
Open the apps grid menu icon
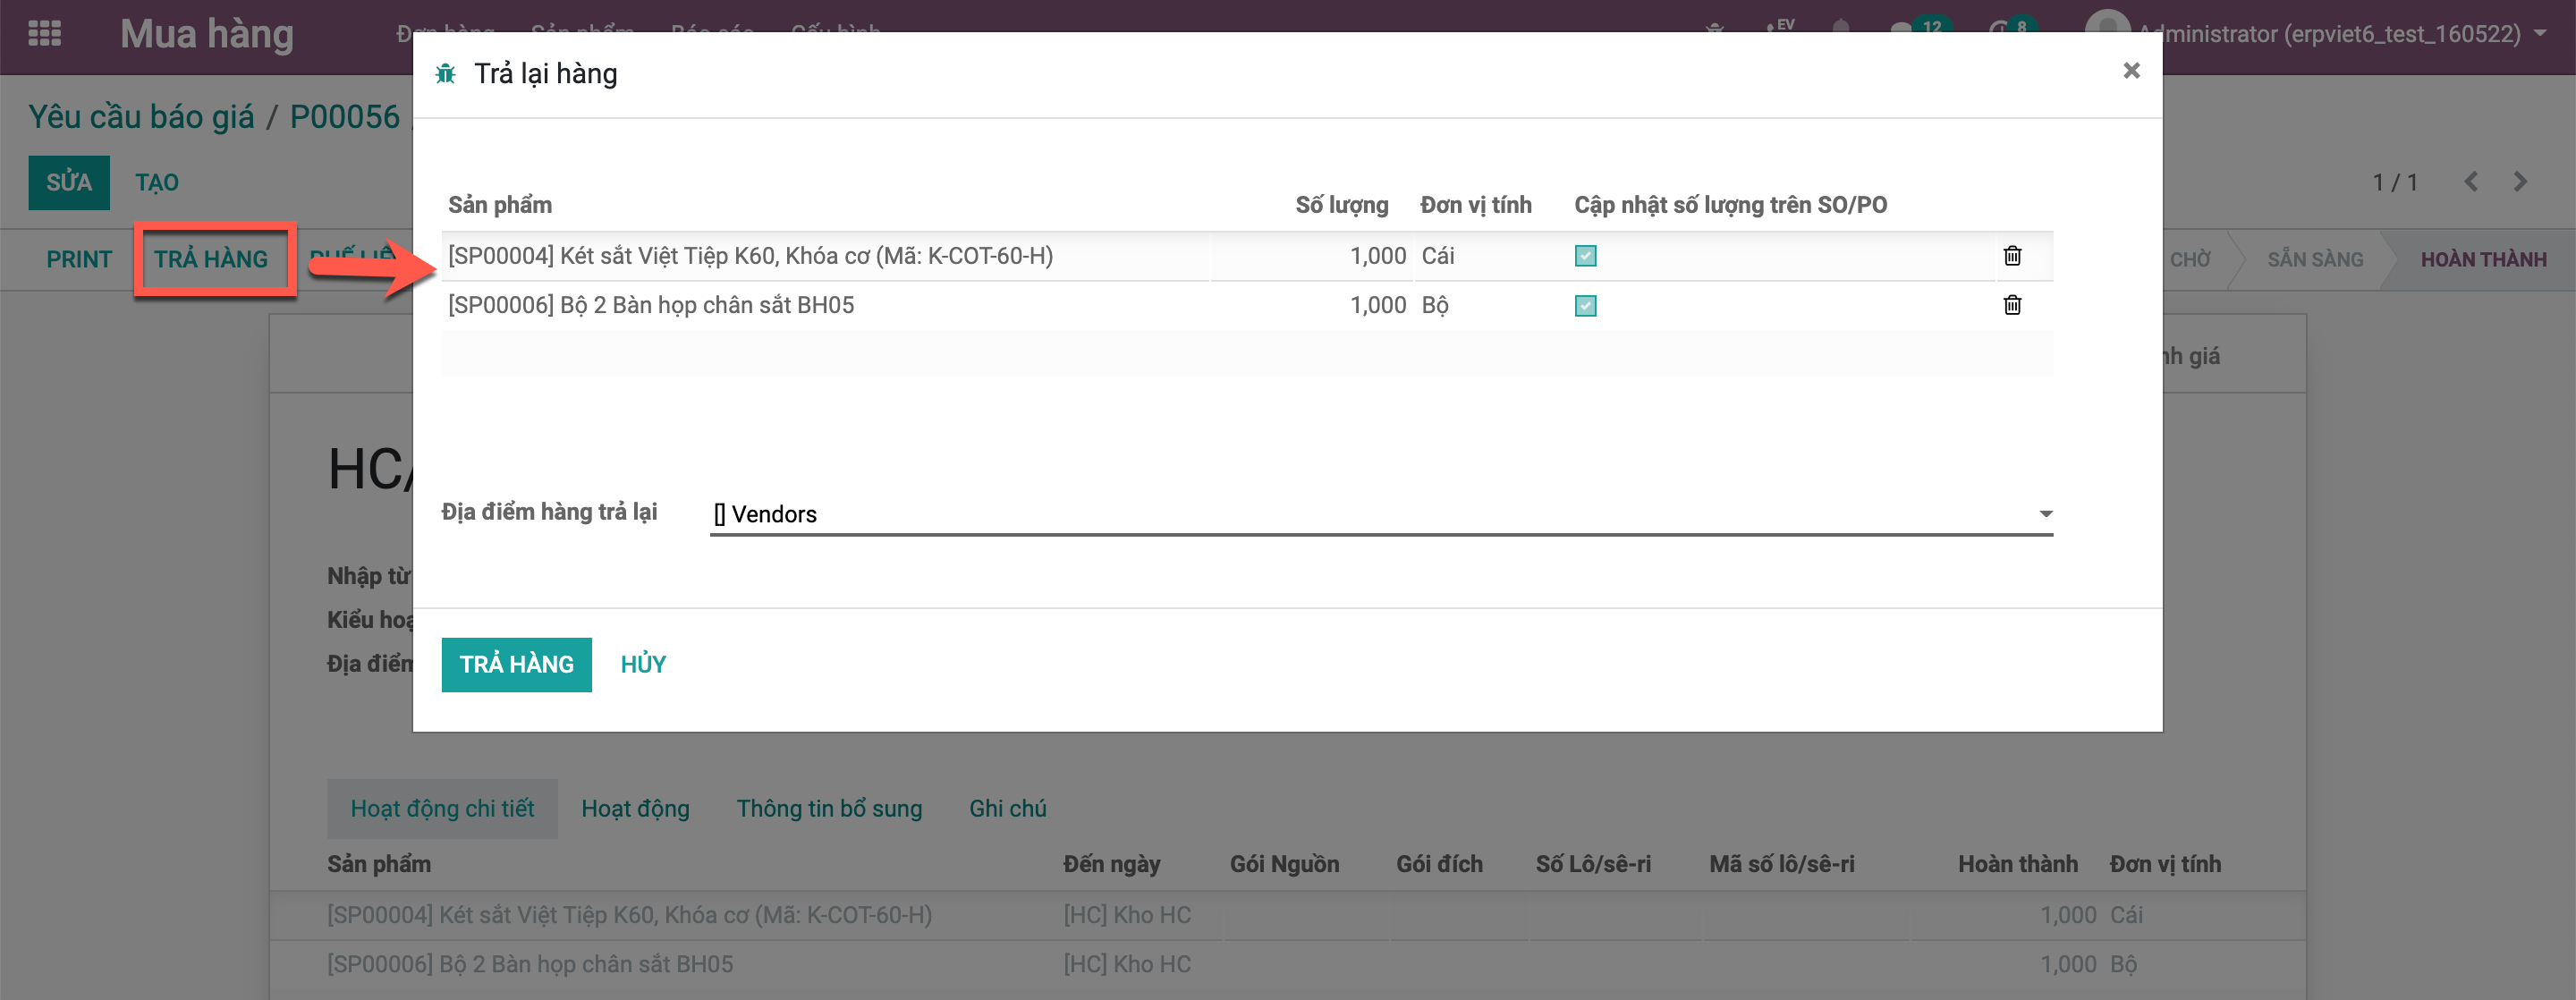(44, 33)
